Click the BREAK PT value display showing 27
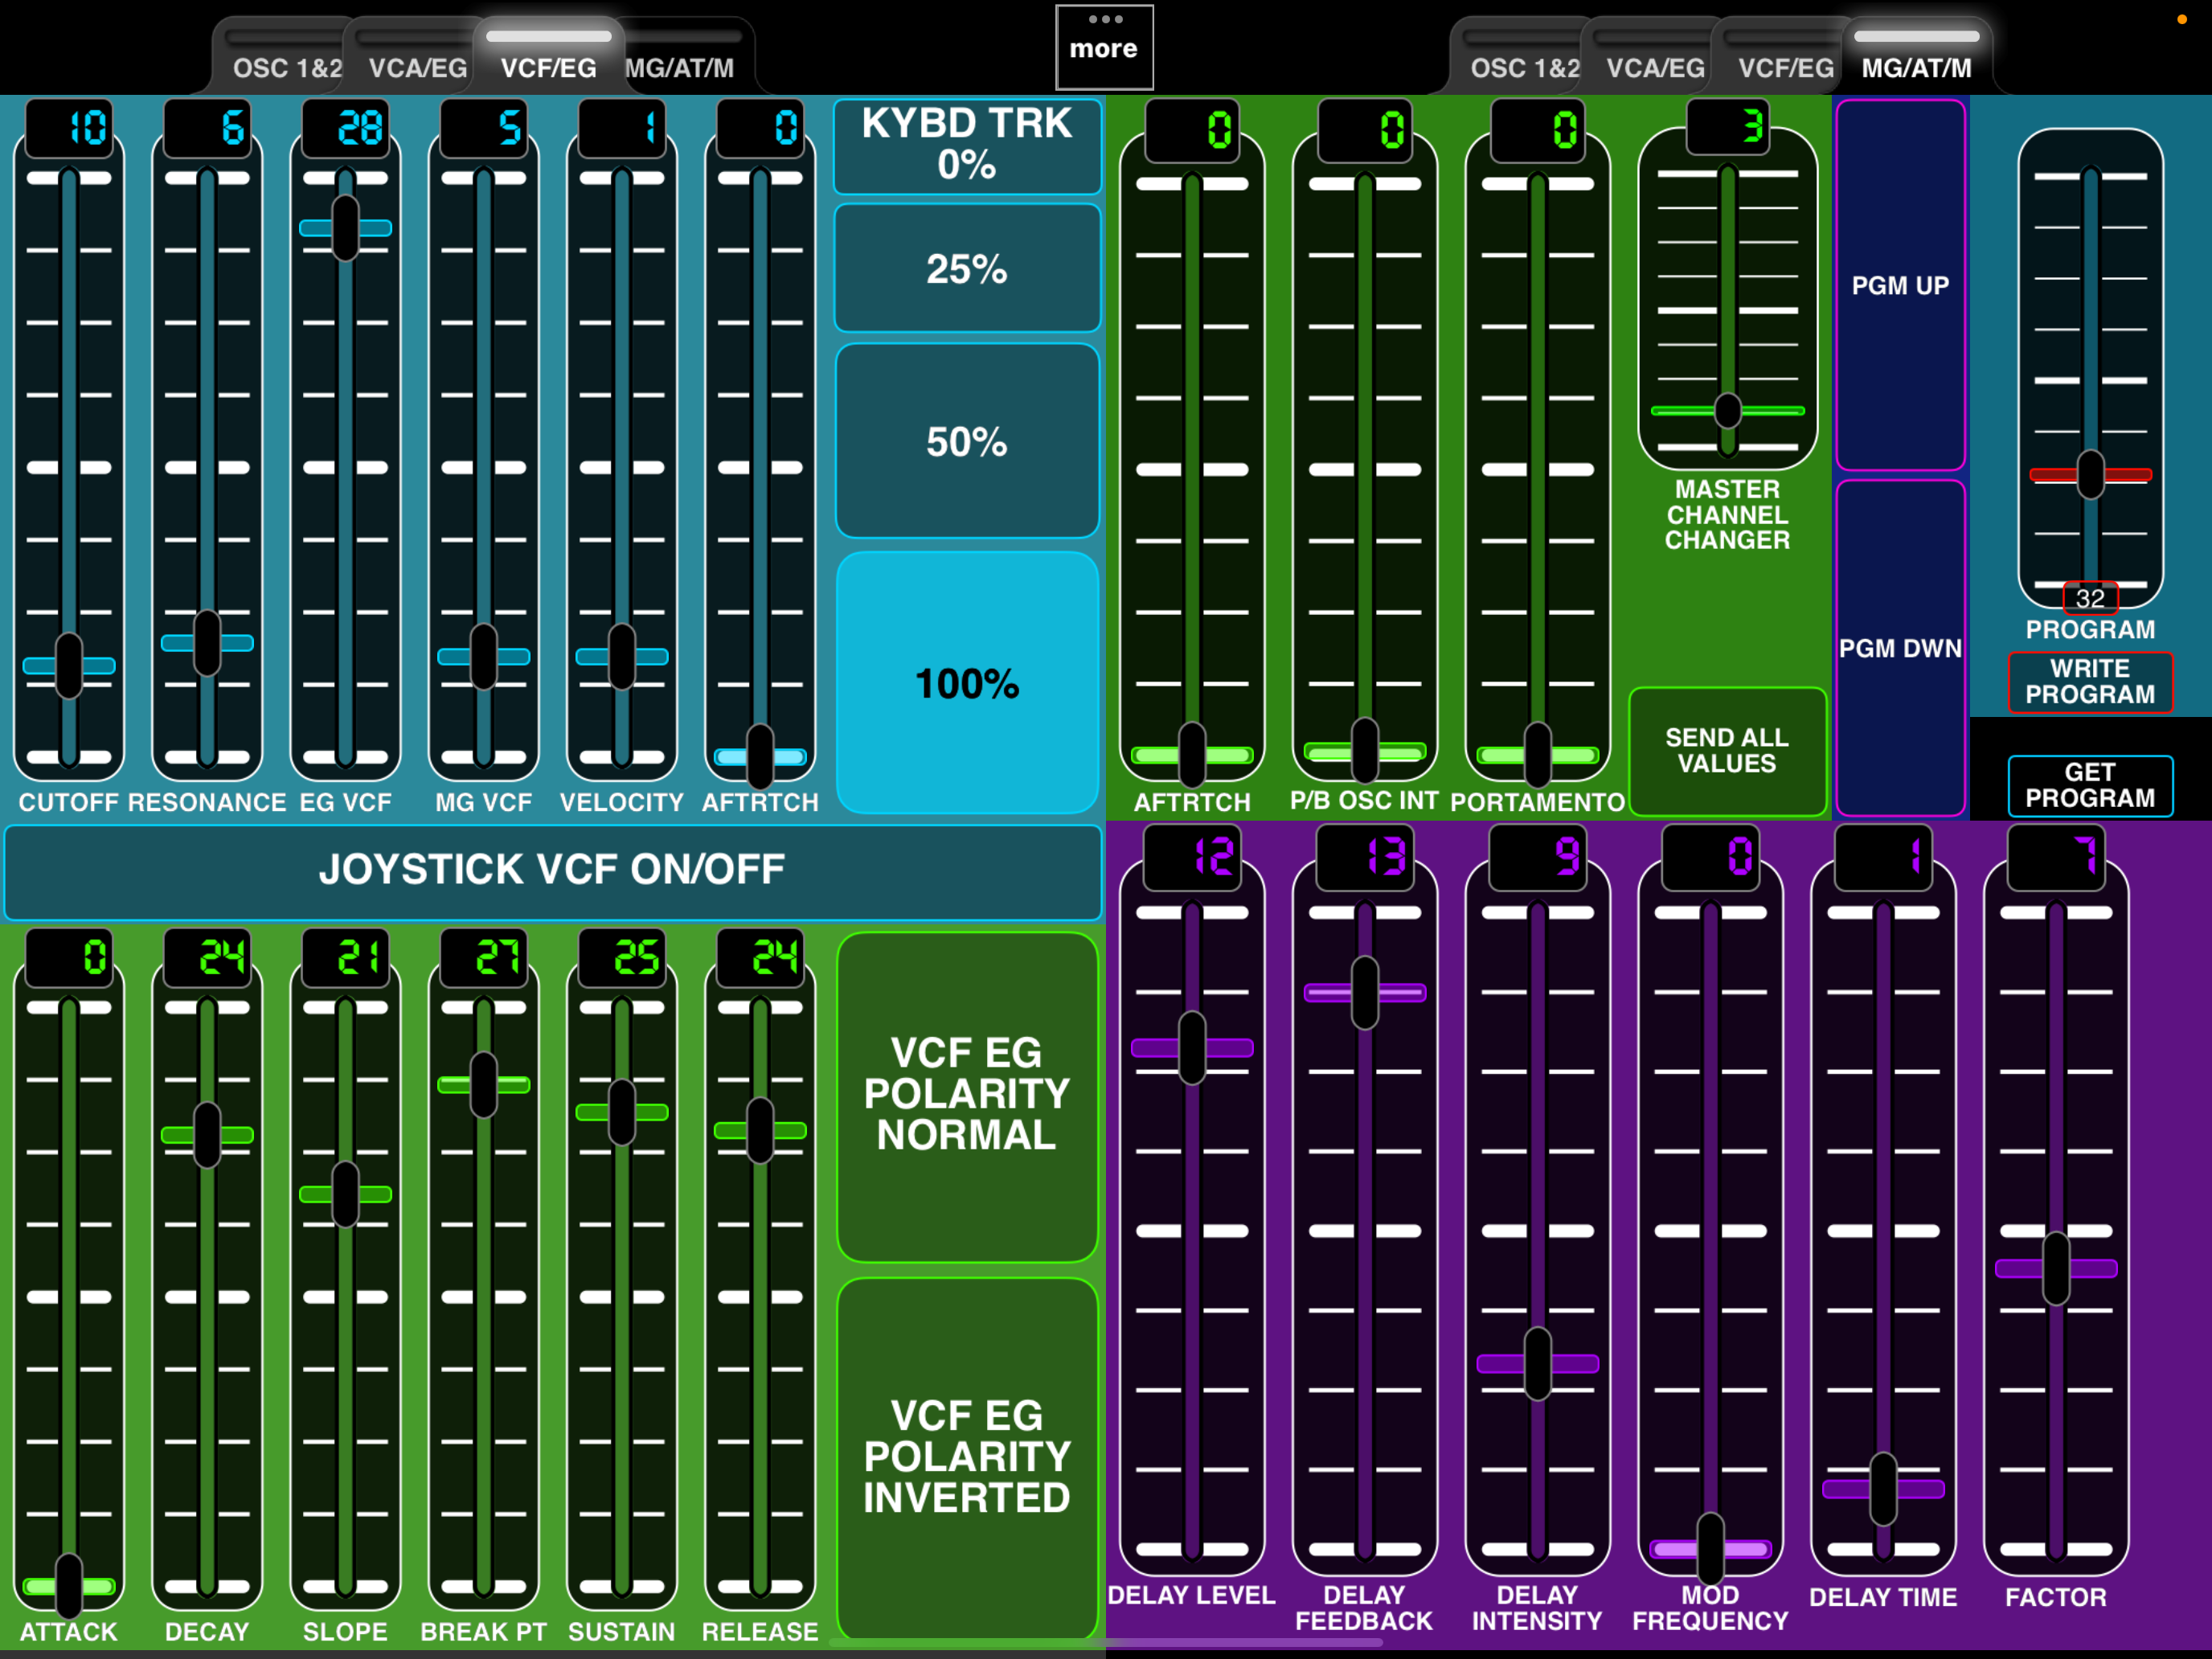Screen dimensions: 2212x1659 pos(483,957)
